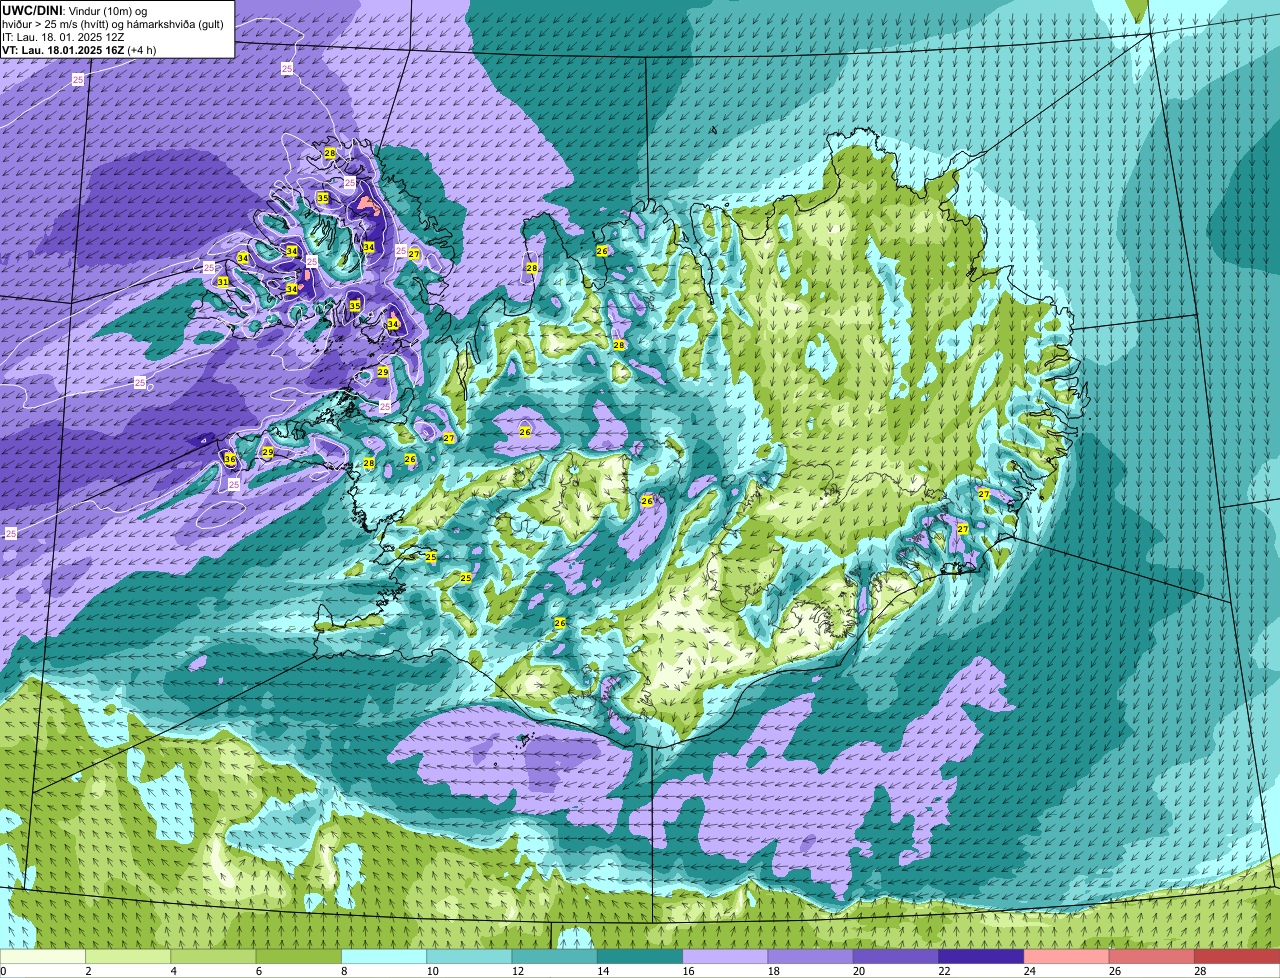Image resolution: width=1280 pixels, height=978 pixels.
Task: Click the 4–6 m/s legend color swatch
Action: pyautogui.click(x=214, y=956)
